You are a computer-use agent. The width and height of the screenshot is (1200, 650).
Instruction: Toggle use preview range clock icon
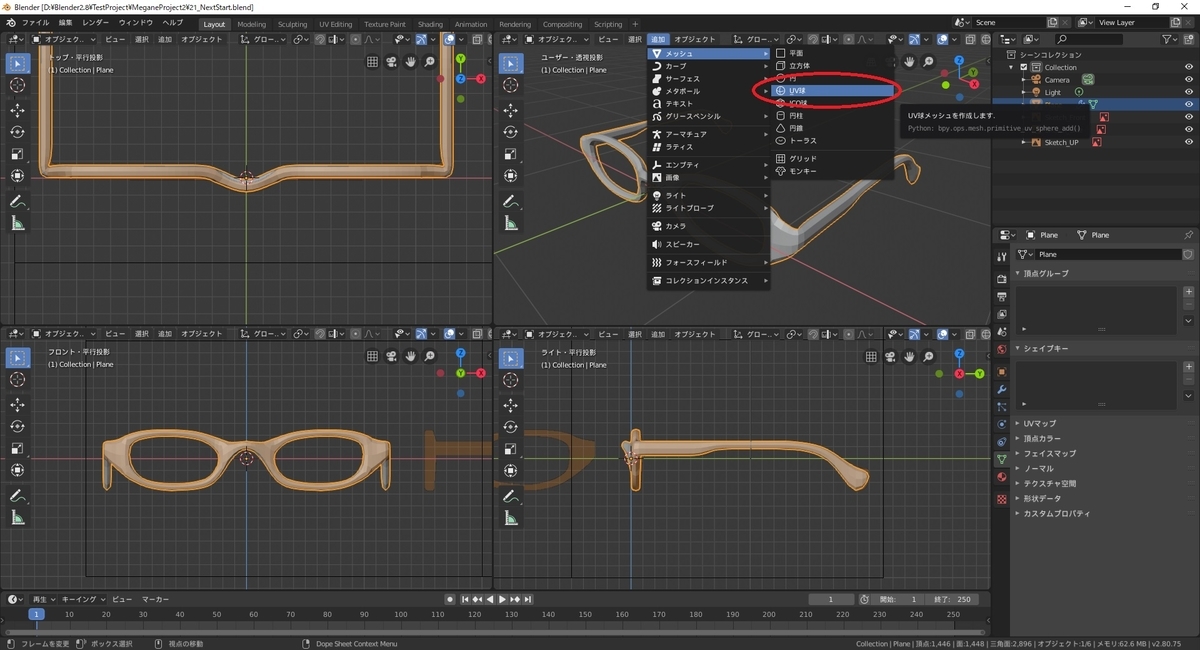[x=865, y=599]
